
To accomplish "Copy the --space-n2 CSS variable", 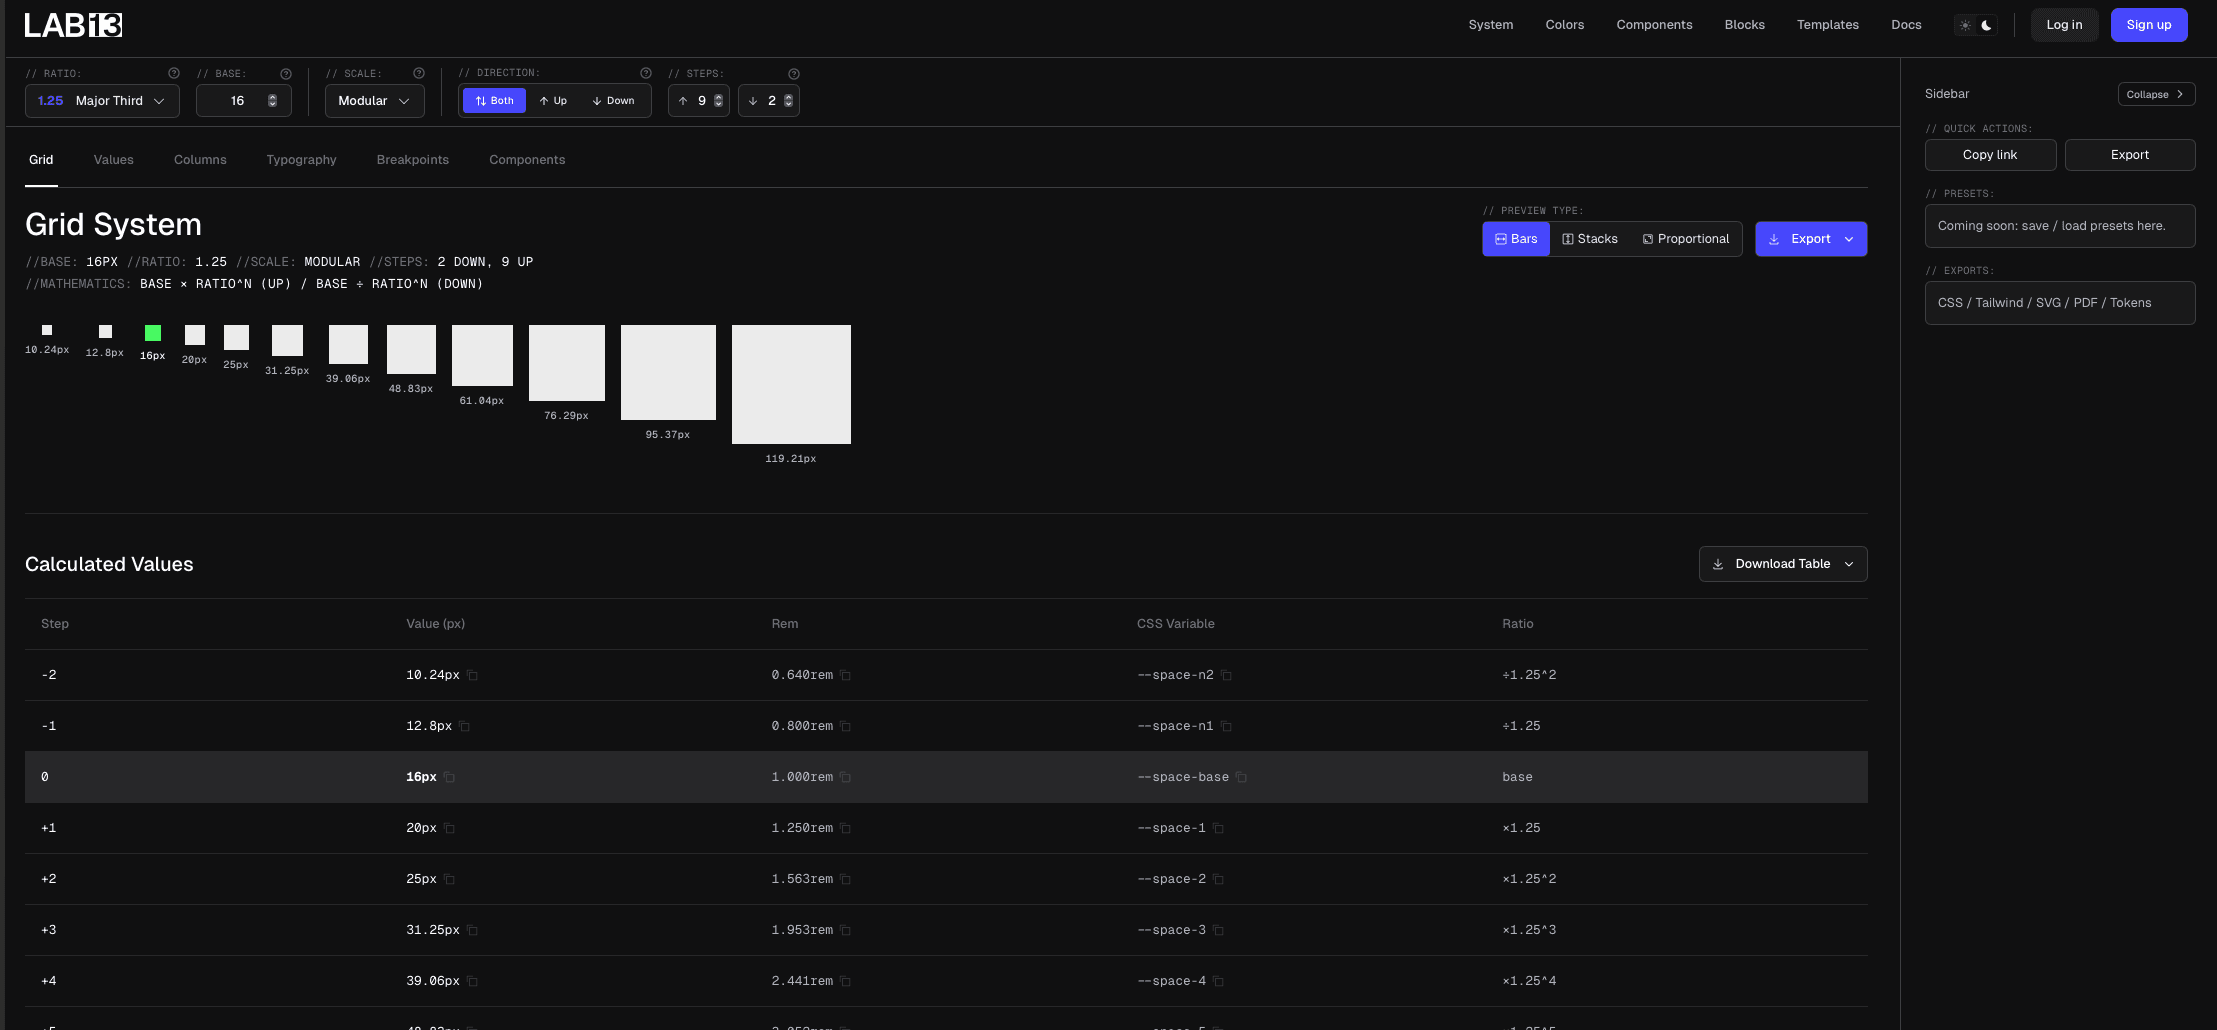I will tap(1227, 675).
